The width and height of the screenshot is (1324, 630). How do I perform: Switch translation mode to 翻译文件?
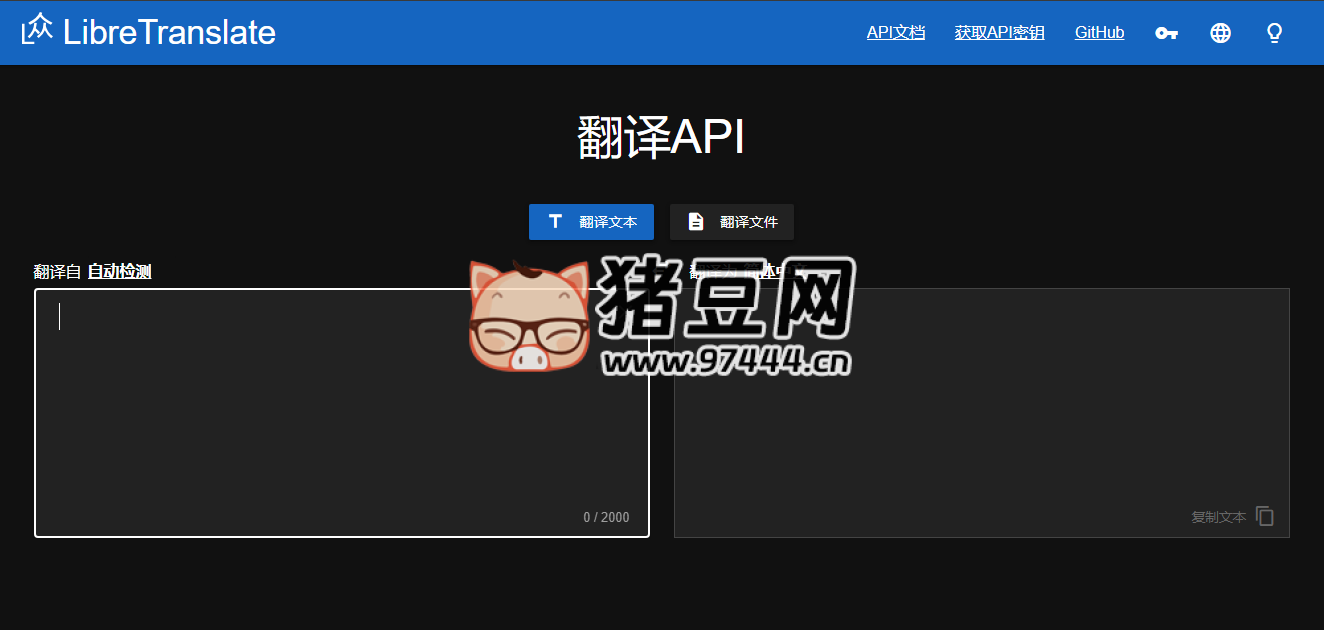[x=731, y=221]
